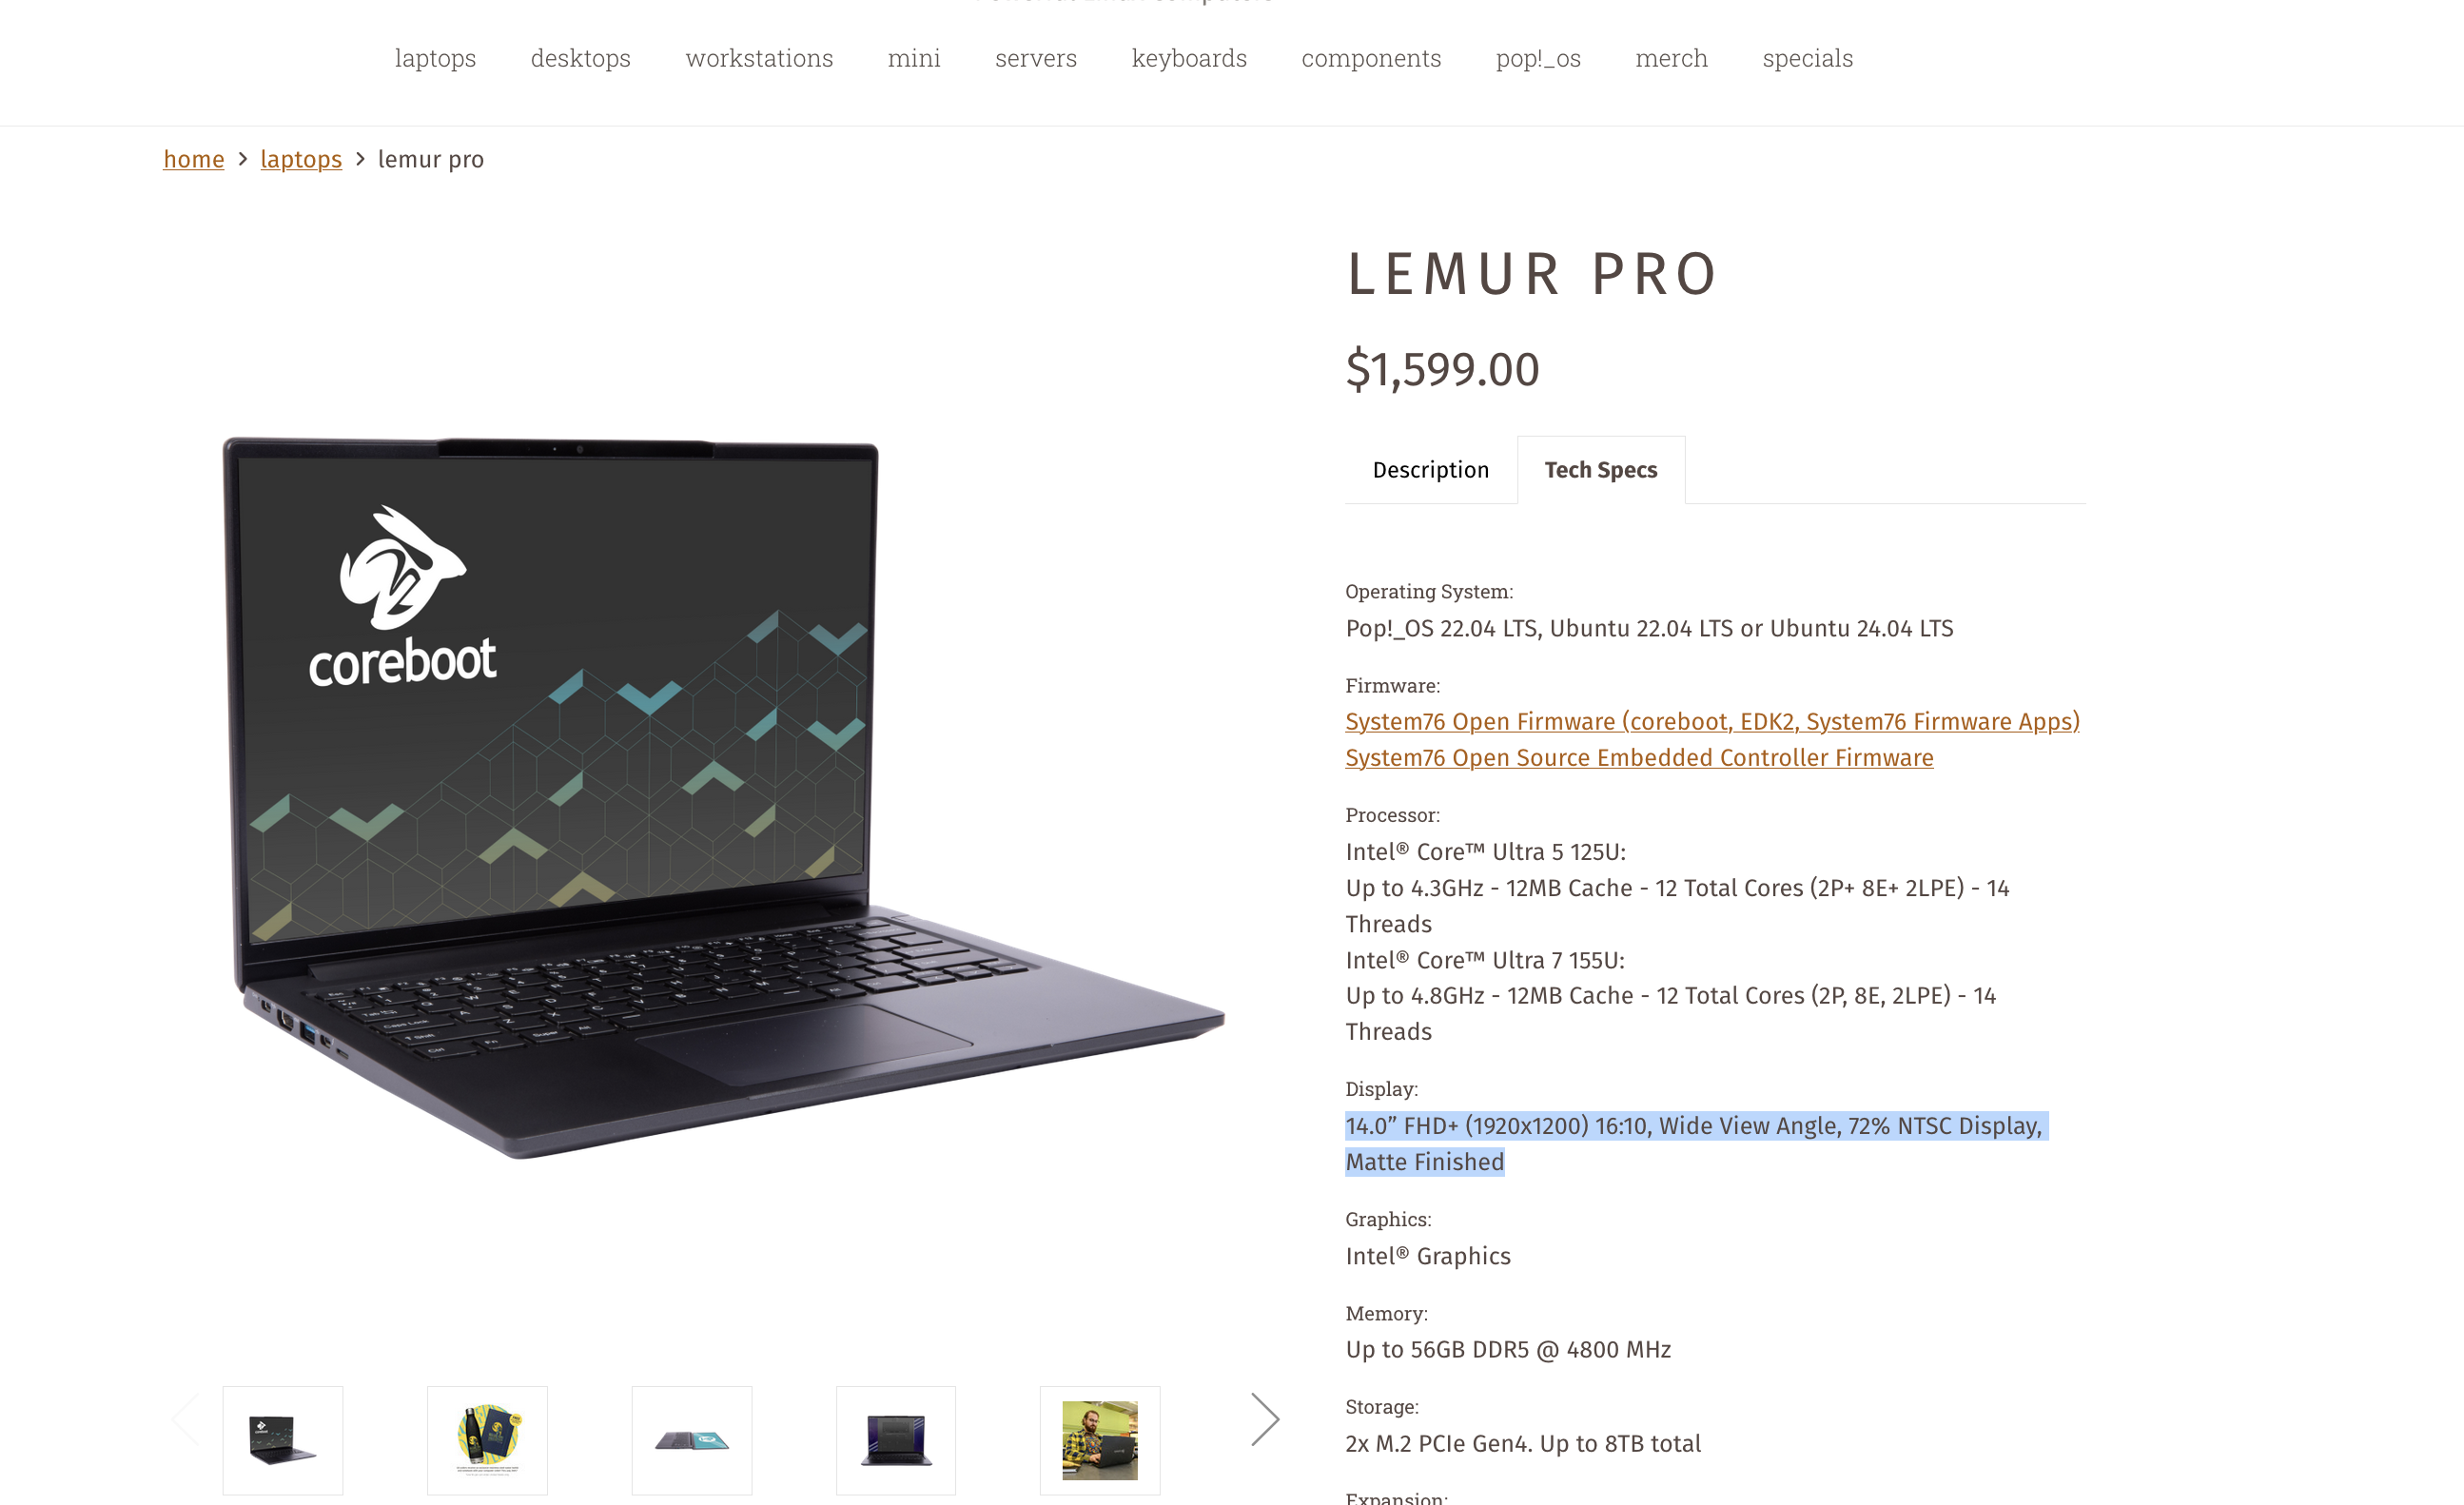The image size is (2464, 1505).
Task: Advance gallery with the next arrow
Action: (x=1265, y=1419)
